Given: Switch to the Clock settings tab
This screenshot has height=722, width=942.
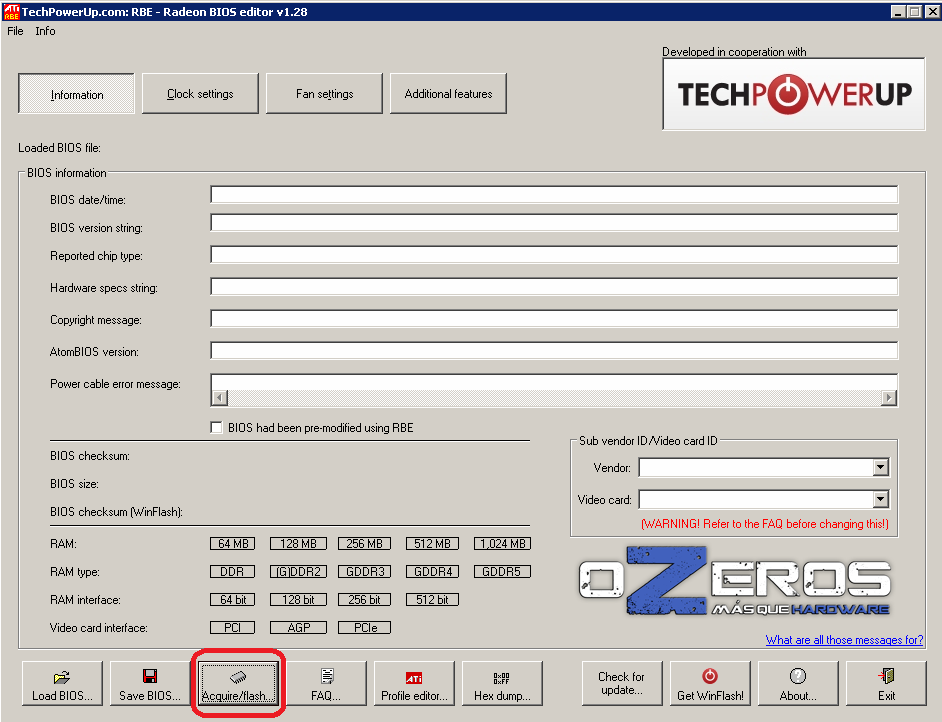Looking at the screenshot, I should pos(200,94).
